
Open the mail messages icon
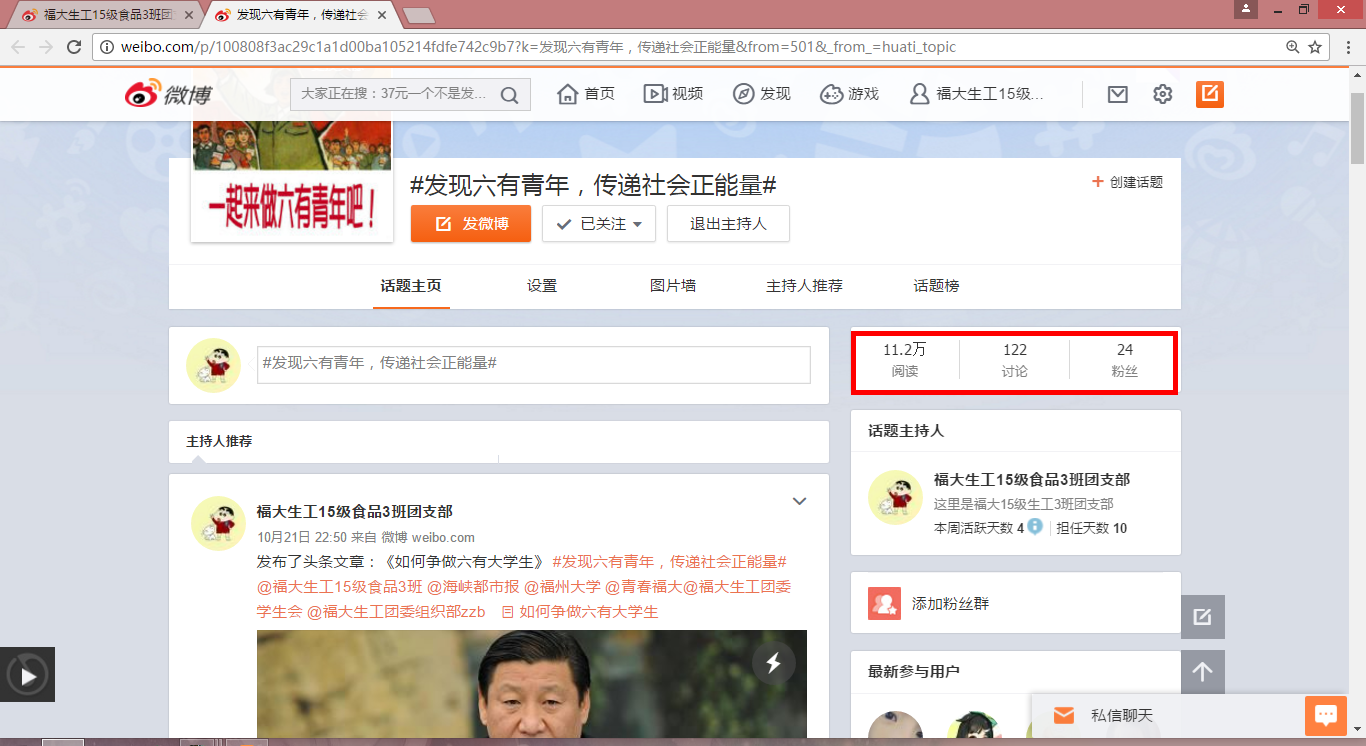(1118, 94)
